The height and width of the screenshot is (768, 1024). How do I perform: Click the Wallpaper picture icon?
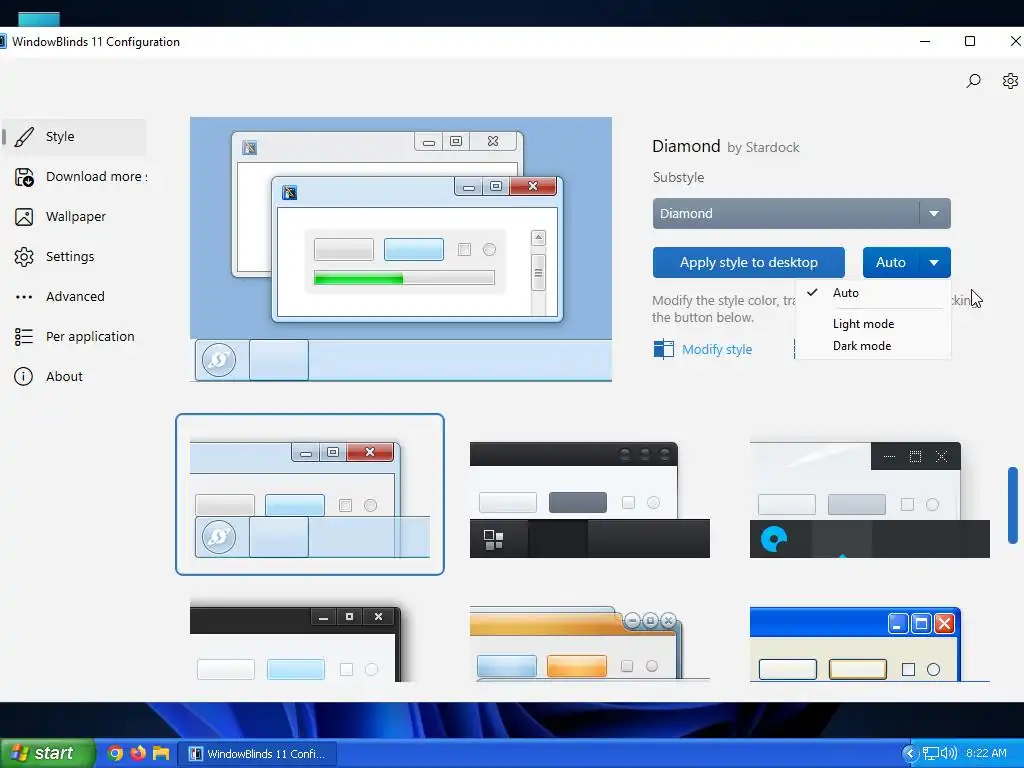coord(24,217)
